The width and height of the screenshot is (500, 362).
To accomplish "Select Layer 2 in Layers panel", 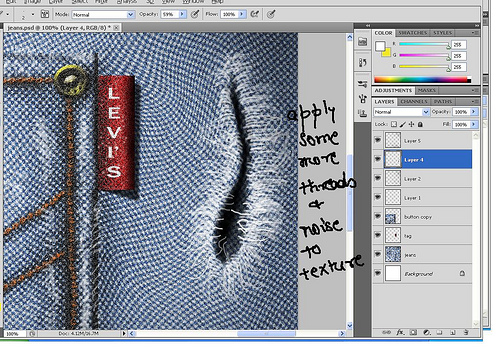I will [x=422, y=178].
